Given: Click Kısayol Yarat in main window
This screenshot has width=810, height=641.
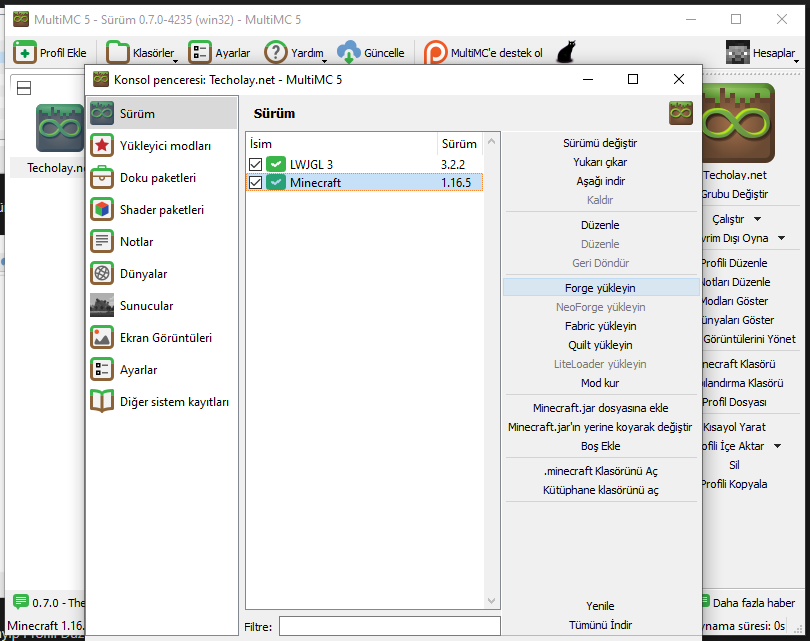Looking at the screenshot, I should point(735,427).
